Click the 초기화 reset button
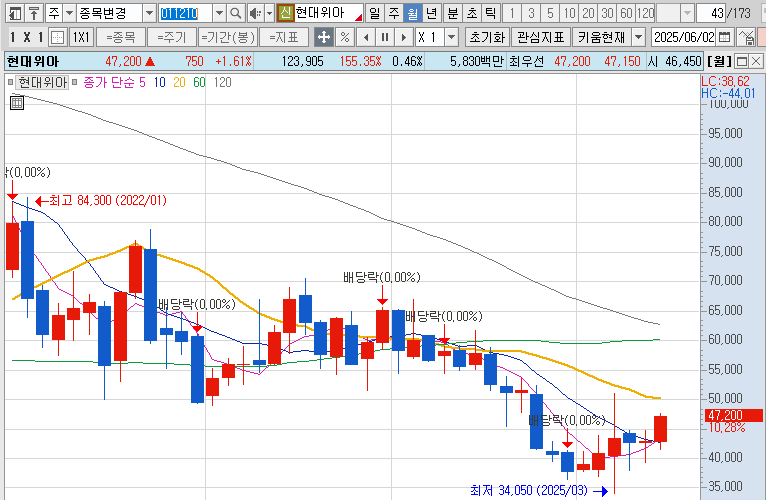The height and width of the screenshot is (500, 766). coord(487,37)
